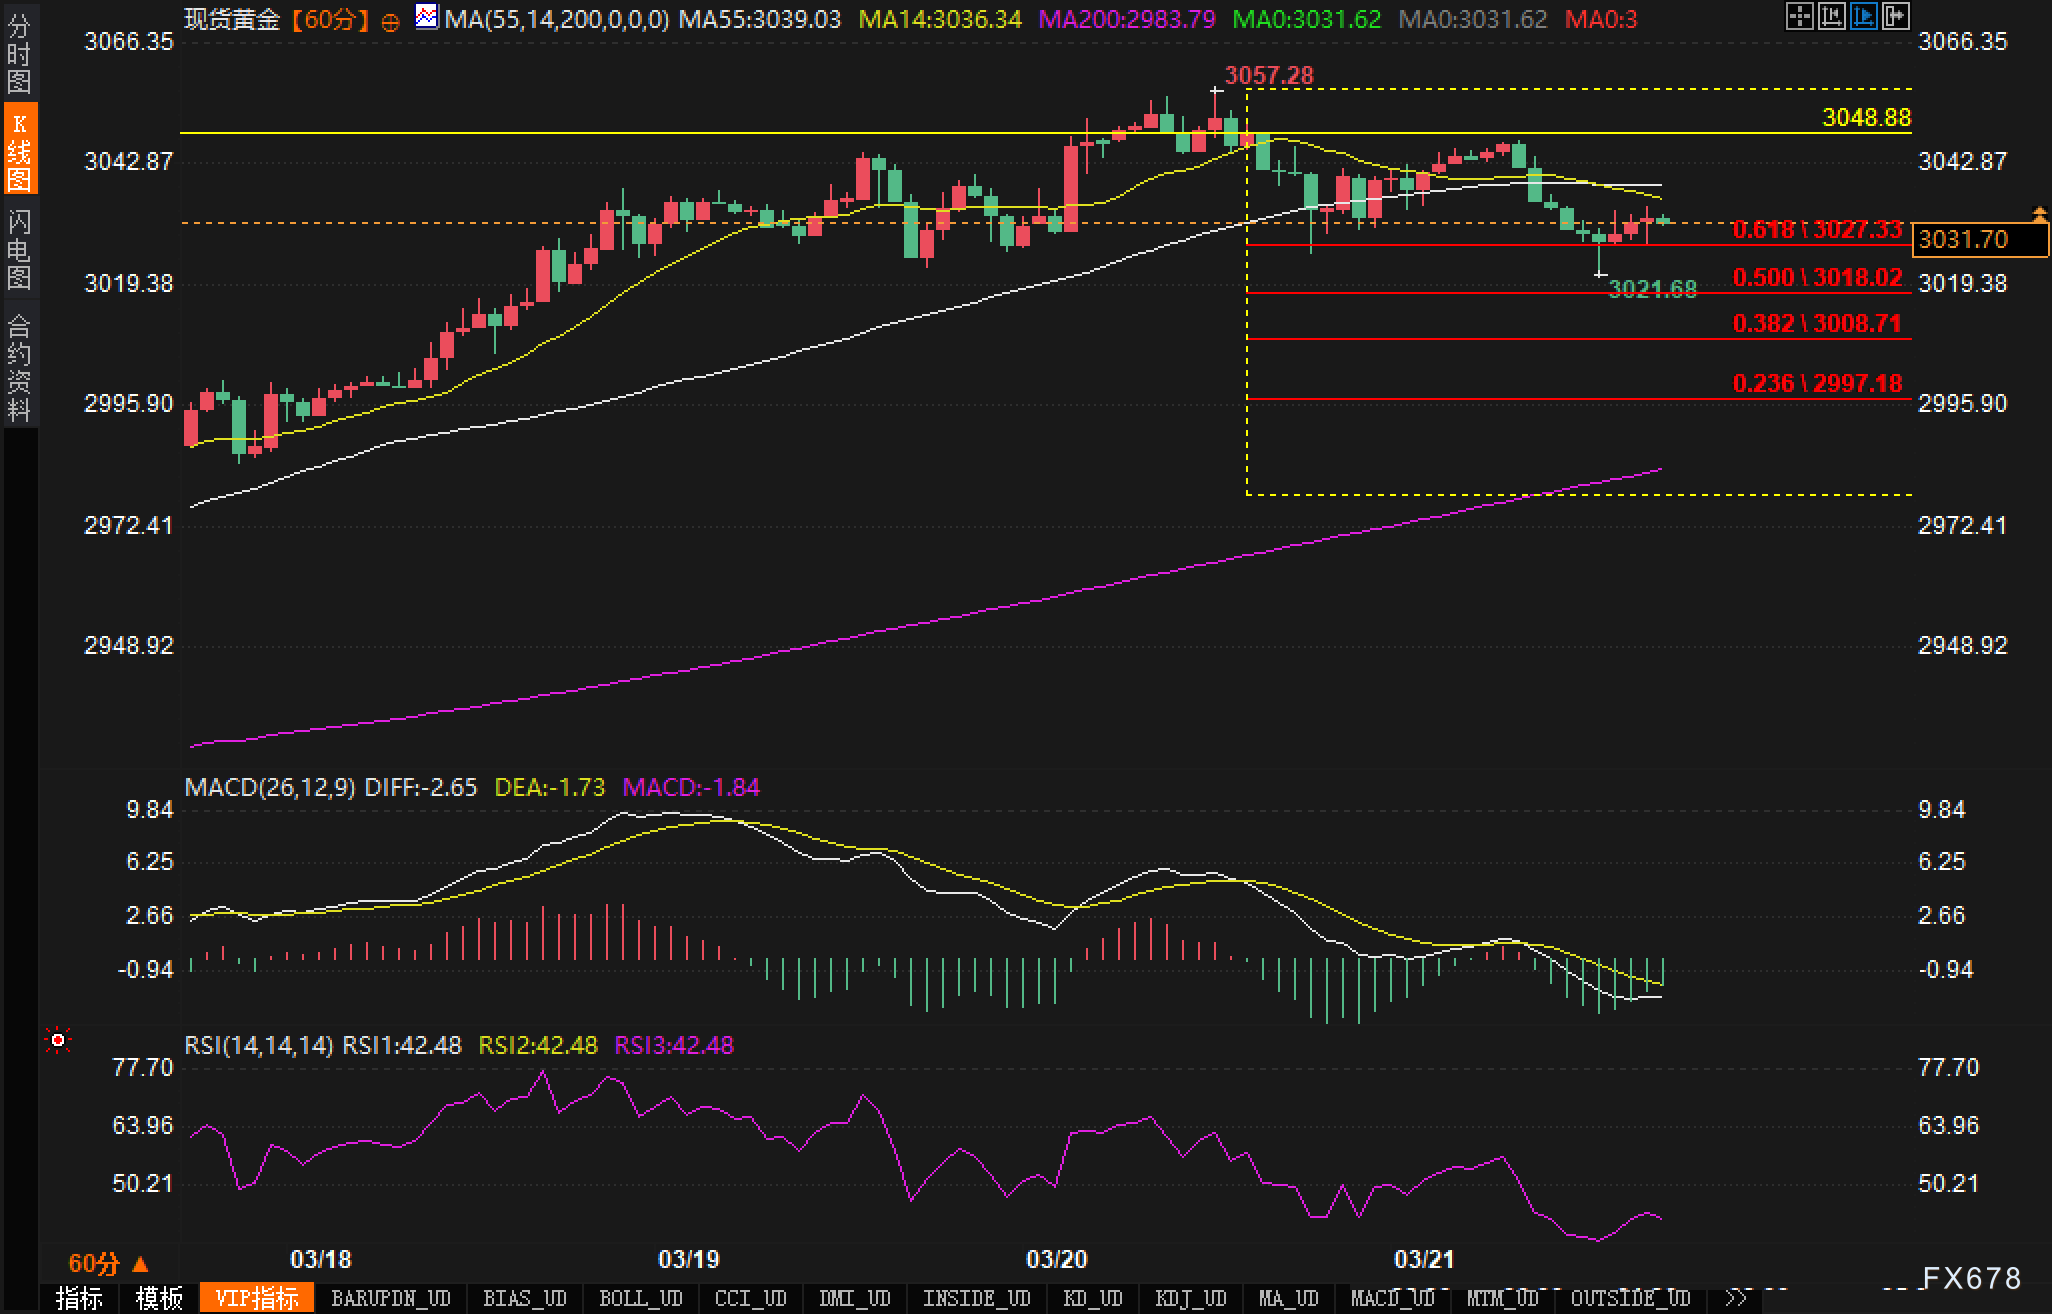Click the 模板 button at bottom
2052x1314 pixels.
[159, 1298]
